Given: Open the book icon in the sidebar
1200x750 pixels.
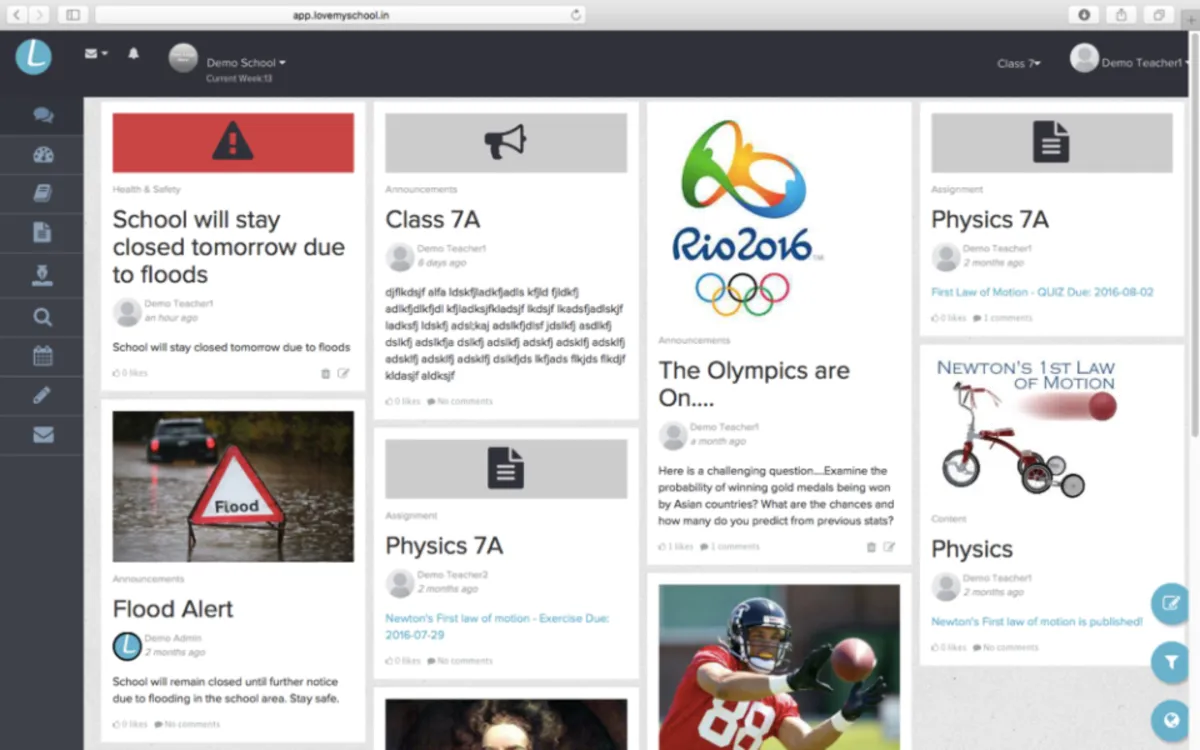Looking at the screenshot, I should pos(42,194).
